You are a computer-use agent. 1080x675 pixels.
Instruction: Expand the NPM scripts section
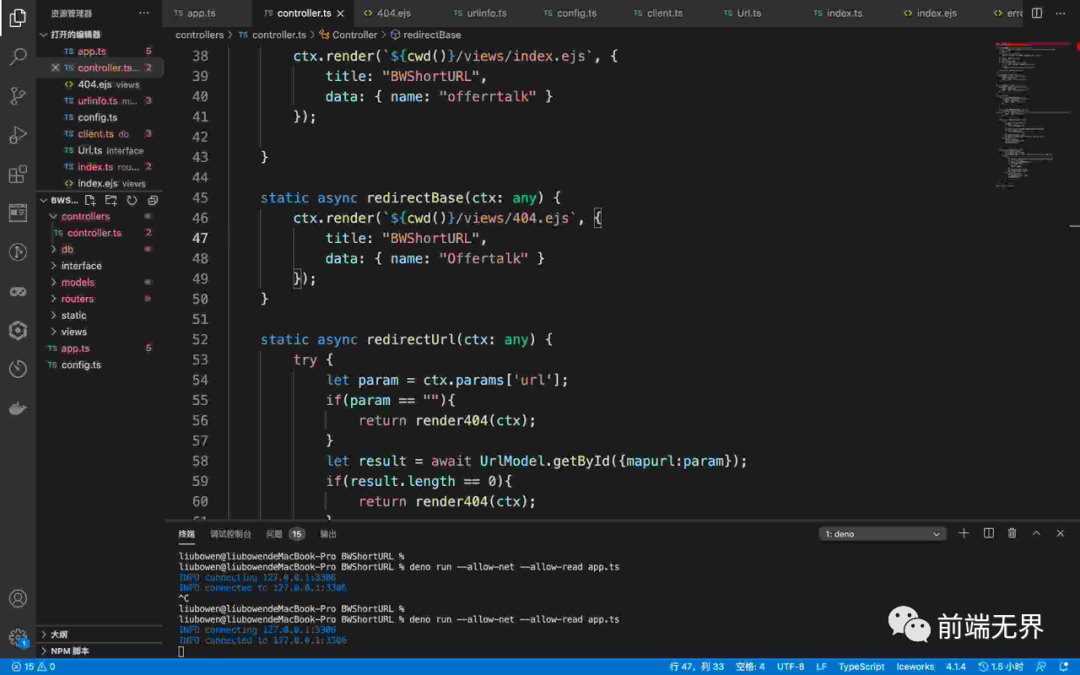tap(100, 651)
